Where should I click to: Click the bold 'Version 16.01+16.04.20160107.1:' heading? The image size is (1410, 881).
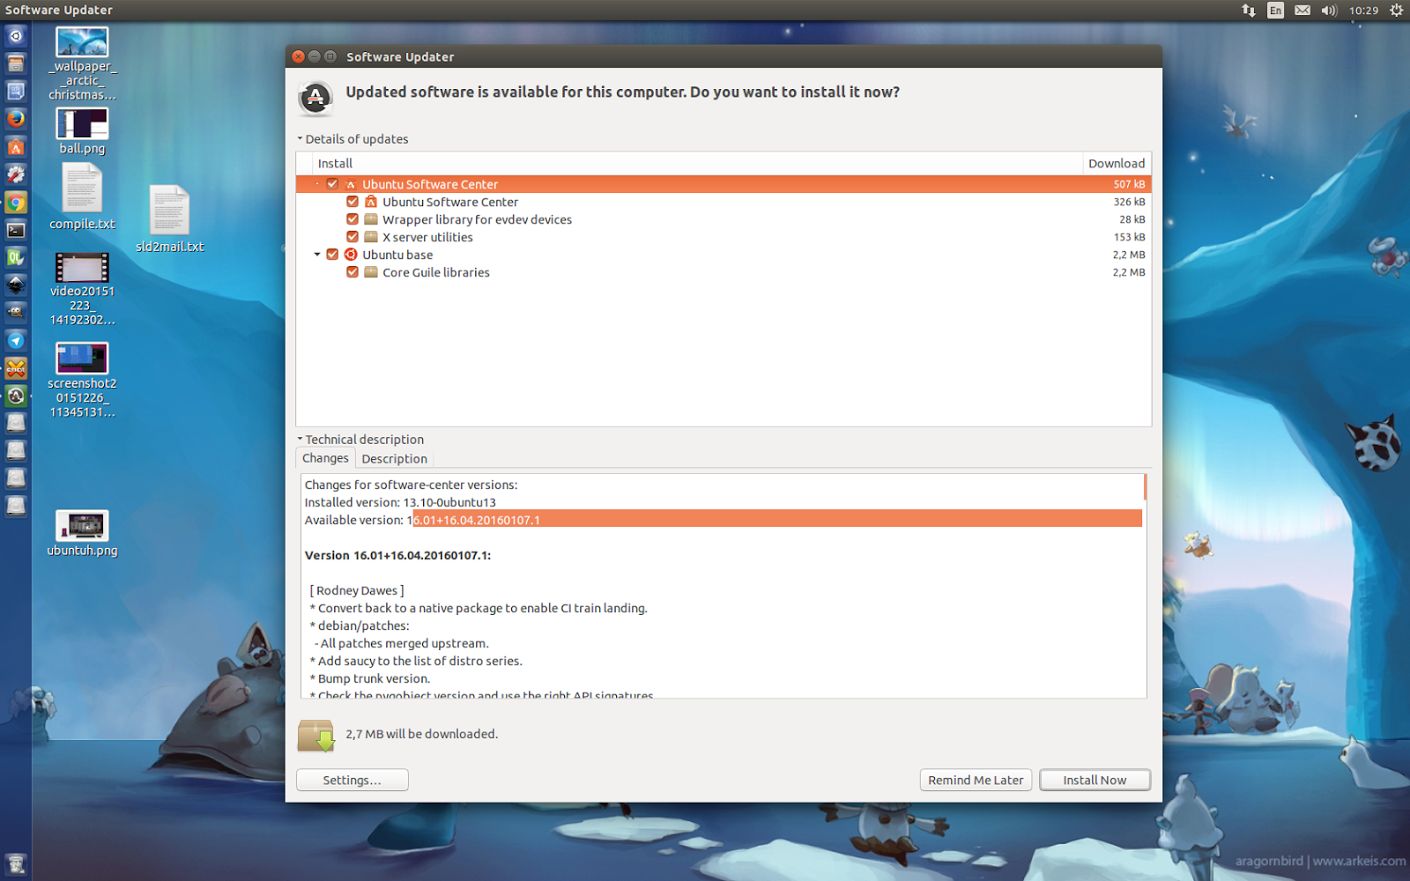tap(398, 555)
